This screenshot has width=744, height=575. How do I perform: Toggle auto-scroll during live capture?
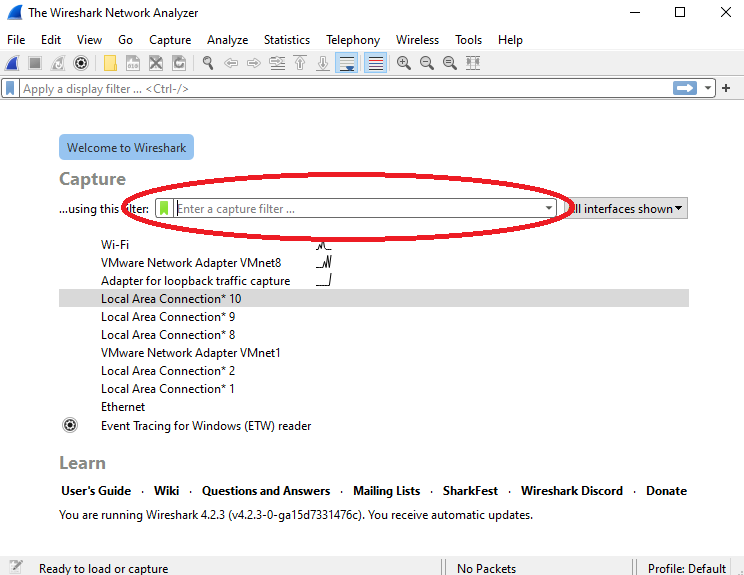[347, 63]
